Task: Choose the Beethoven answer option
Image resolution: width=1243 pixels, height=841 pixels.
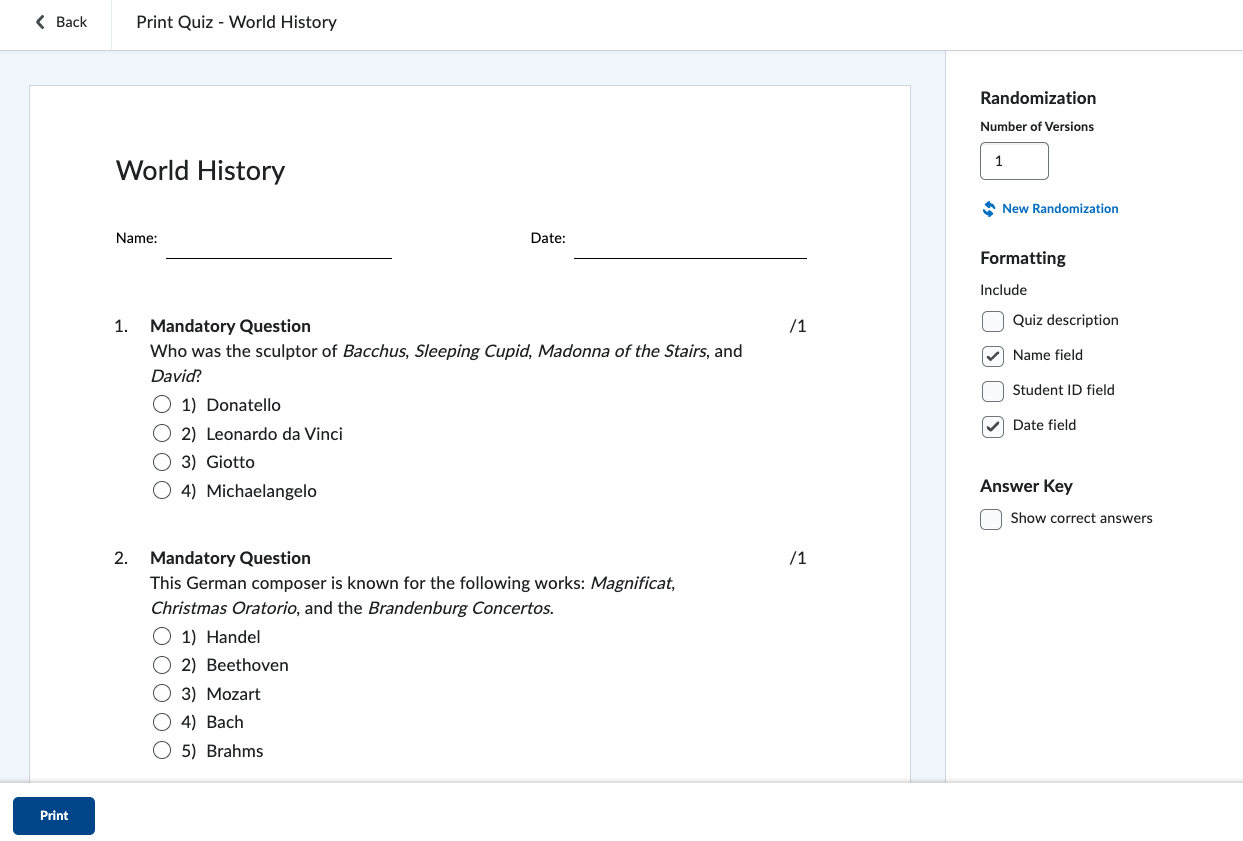Action: pyautogui.click(x=162, y=665)
